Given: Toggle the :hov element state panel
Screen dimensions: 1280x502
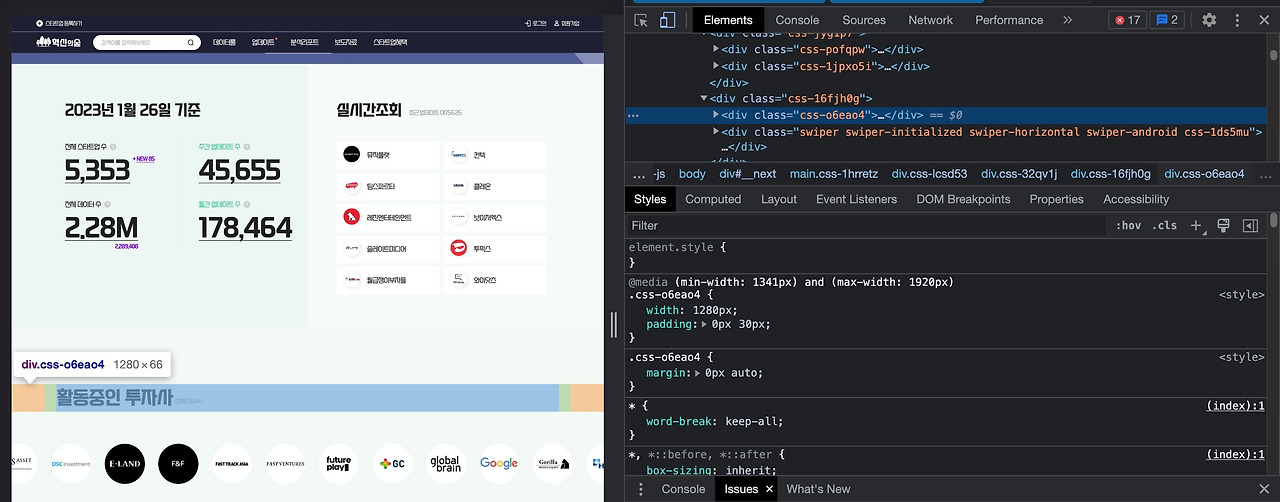Looking at the screenshot, I should click(1128, 226).
